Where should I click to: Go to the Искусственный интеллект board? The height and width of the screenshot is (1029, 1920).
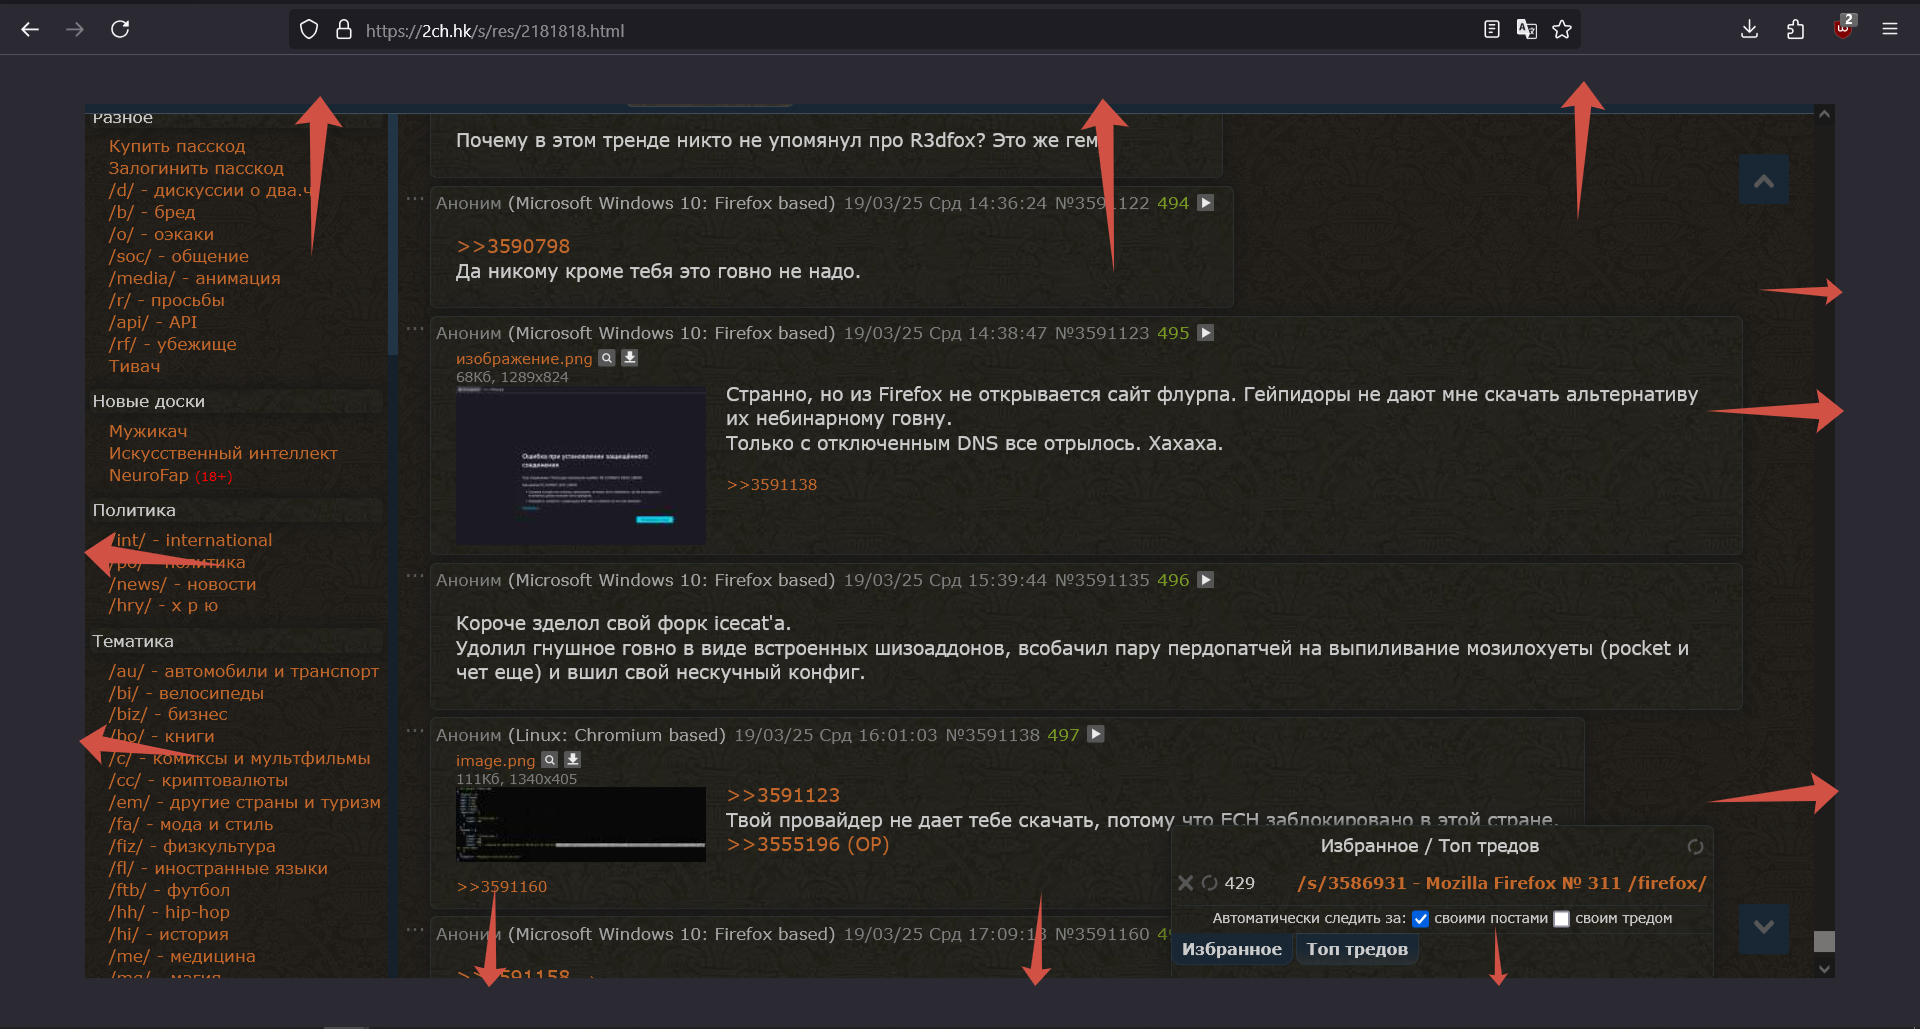point(223,453)
